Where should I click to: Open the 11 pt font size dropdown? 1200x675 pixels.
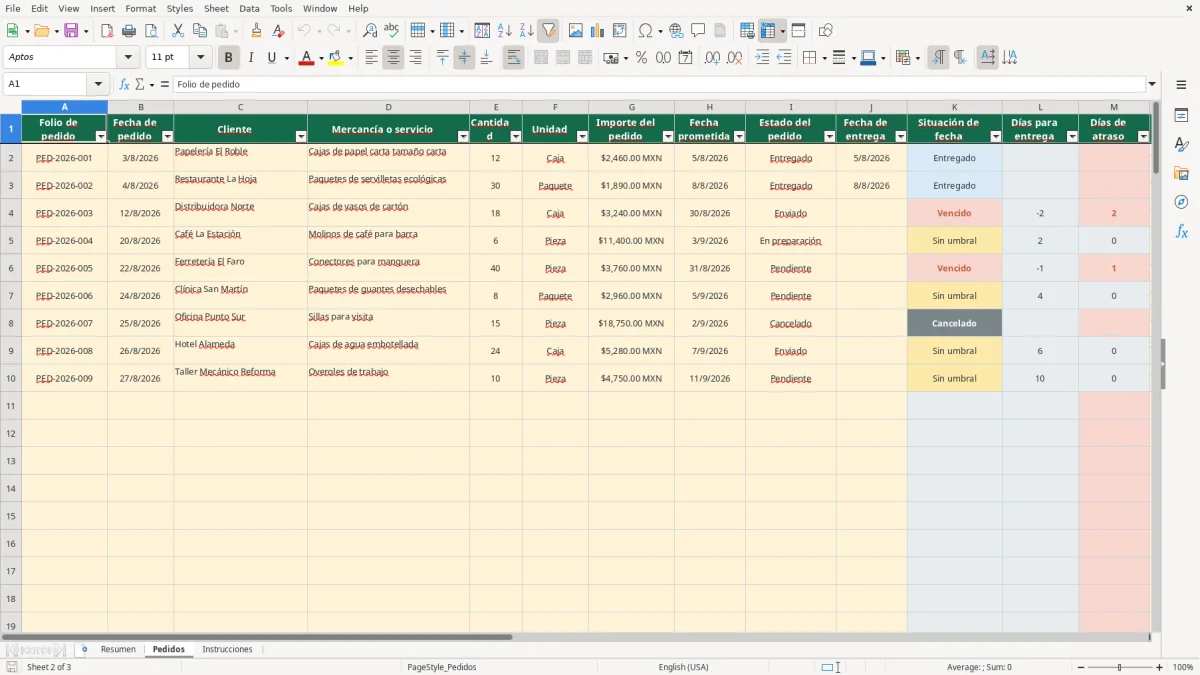201,58
